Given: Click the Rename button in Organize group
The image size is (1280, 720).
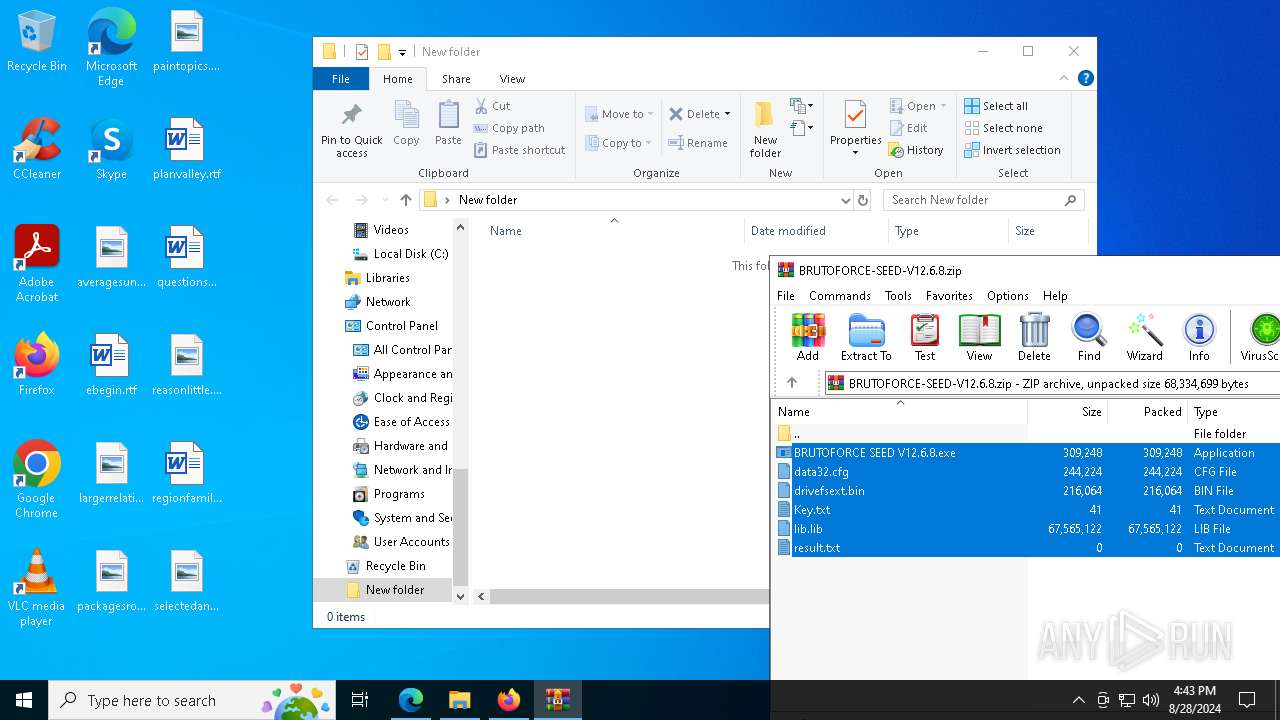Looking at the screenshot, I should [x=698, y=143].
